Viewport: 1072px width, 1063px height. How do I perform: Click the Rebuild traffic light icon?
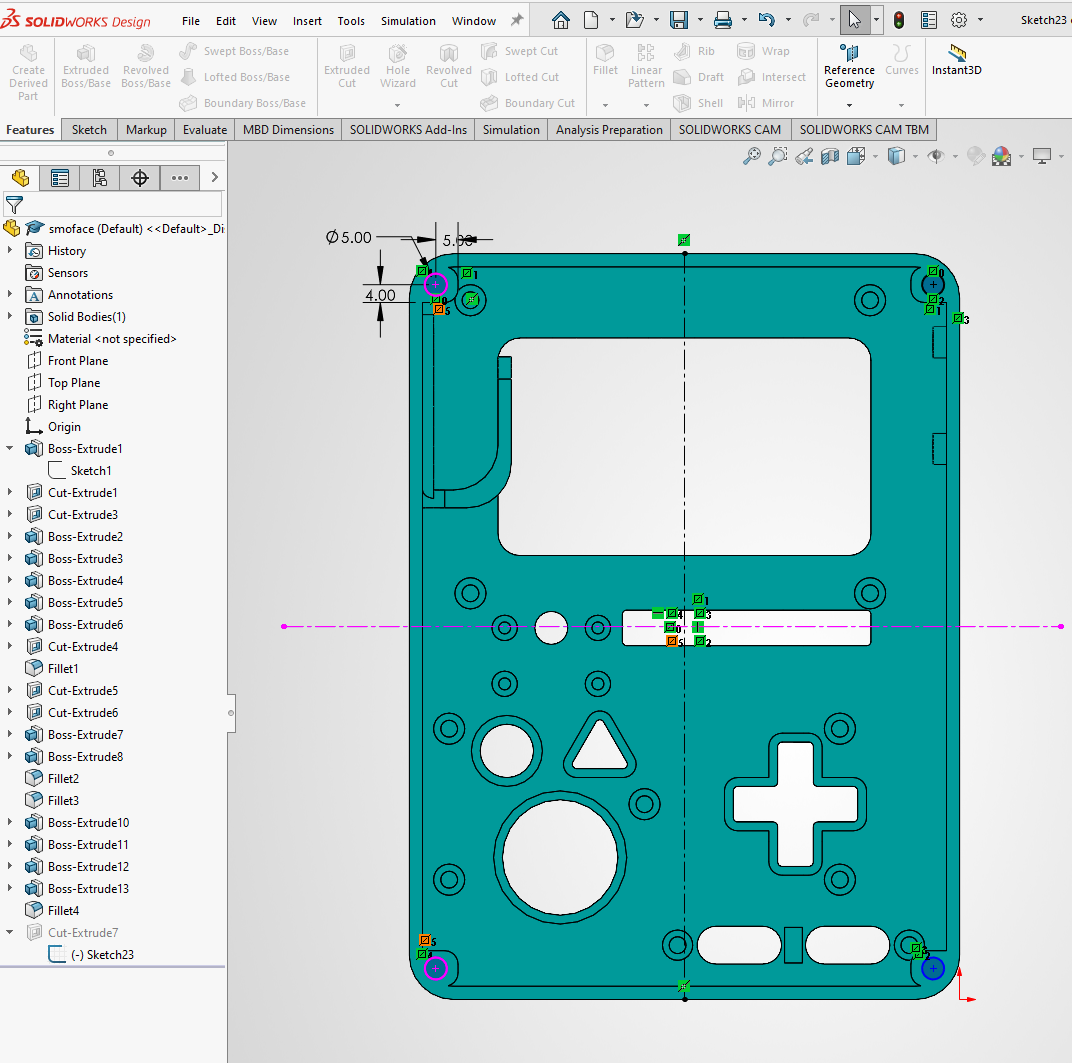tap(899, 21)
